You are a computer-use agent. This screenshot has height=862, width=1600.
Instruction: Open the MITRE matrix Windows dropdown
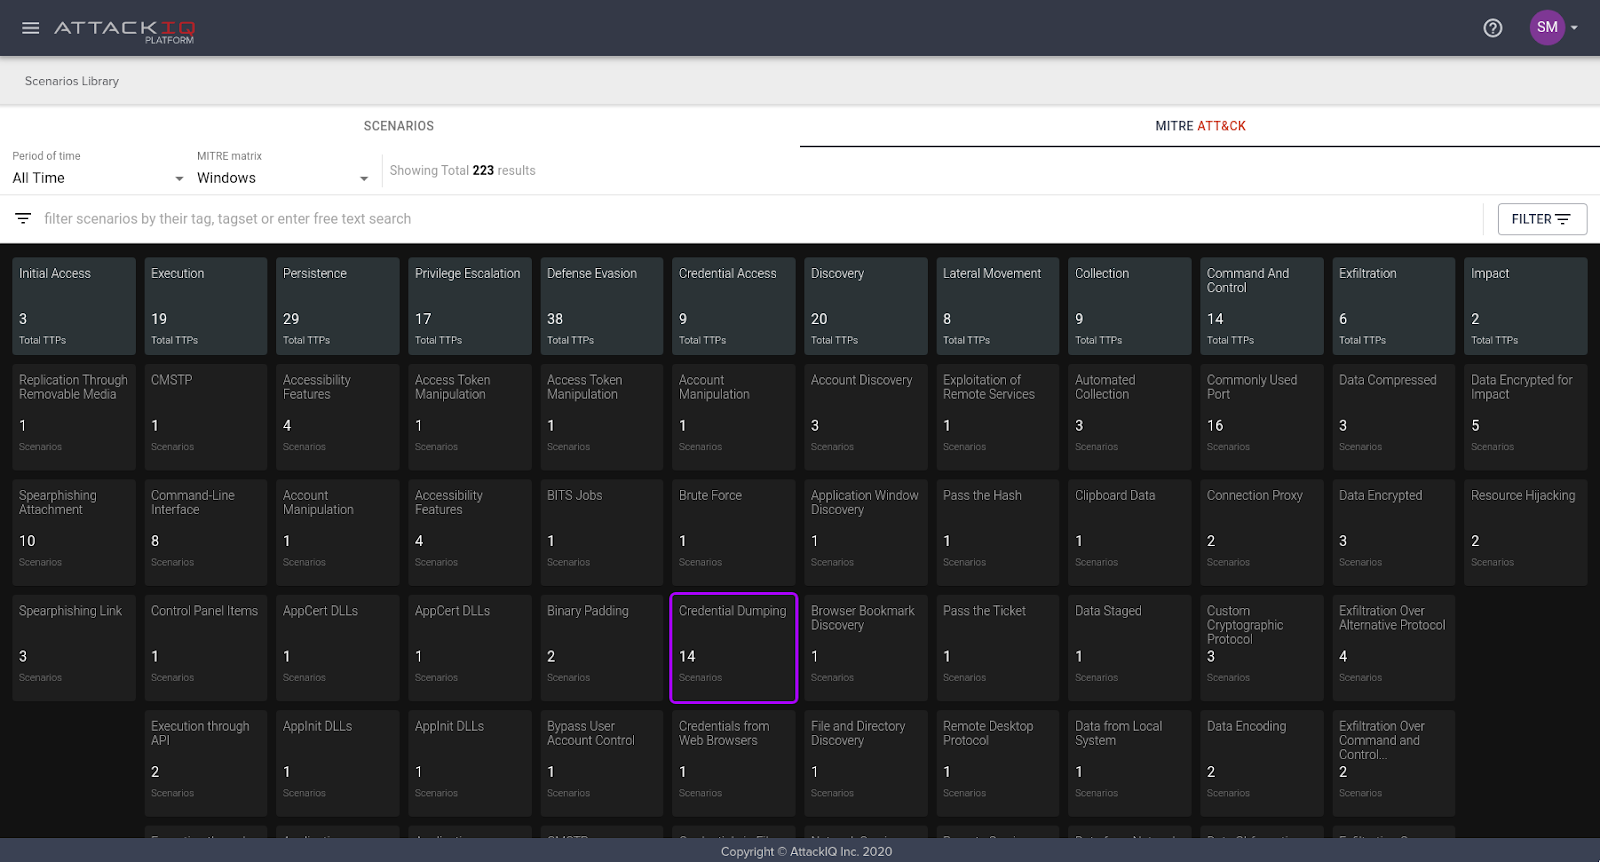point(282,178)
